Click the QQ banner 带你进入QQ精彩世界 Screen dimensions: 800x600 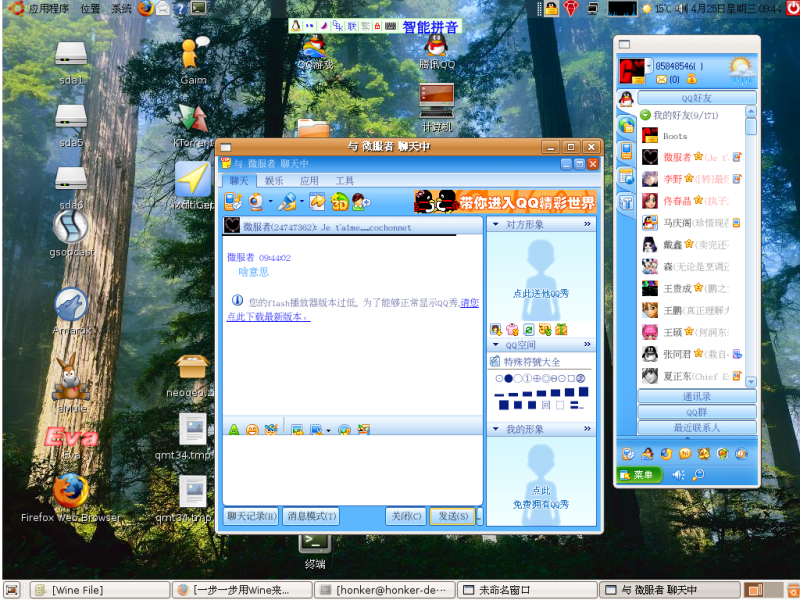point(505,202)
